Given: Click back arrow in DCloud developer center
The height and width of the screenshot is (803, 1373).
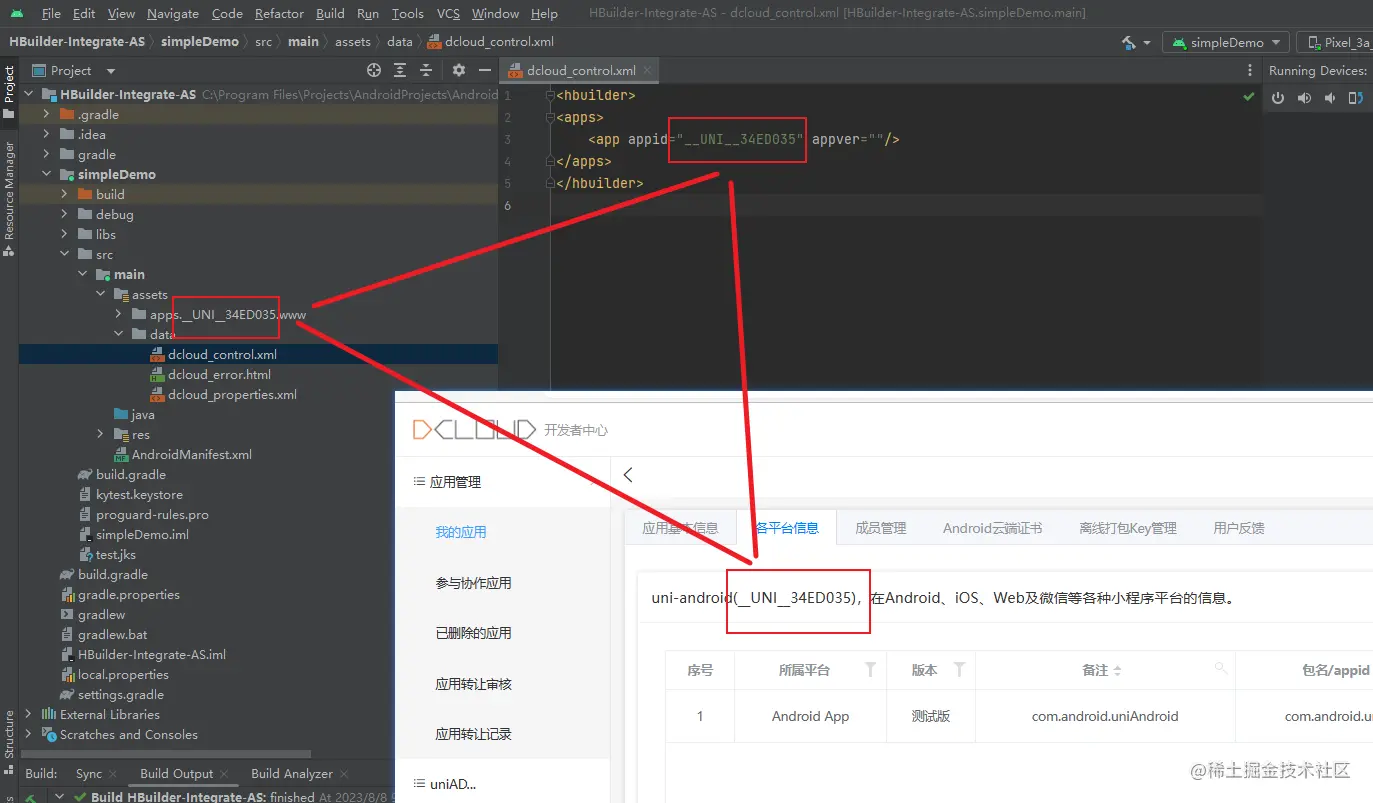Looking at the screenshot, I should pyautogui.click(x=628, y=476).
